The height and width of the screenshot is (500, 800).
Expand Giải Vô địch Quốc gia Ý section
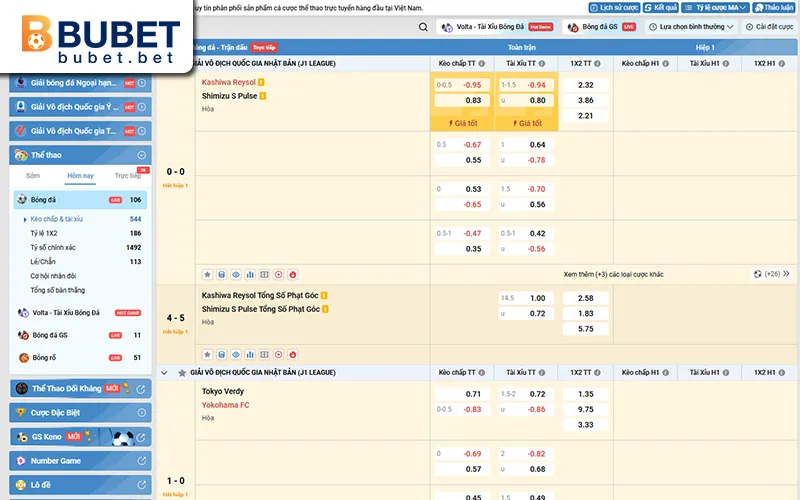click(80, 107)
